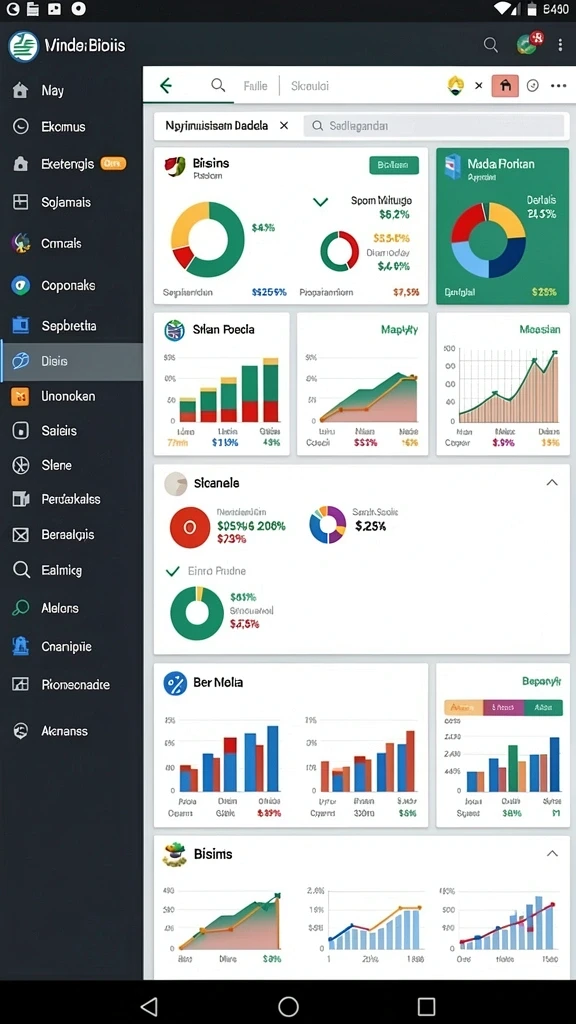Click the green Bislans button
Viewport: 576px width, 1024px height.
pos(394,165)
